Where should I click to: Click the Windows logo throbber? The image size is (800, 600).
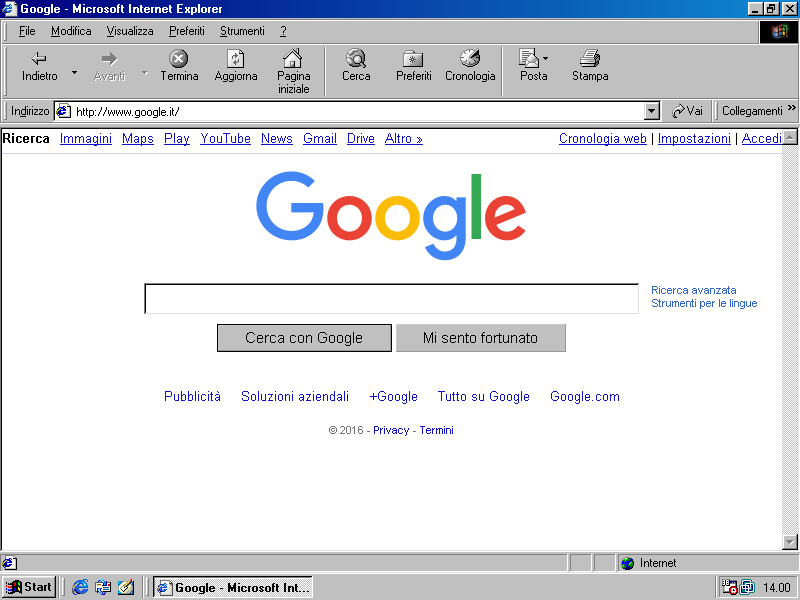pos(779,32)
